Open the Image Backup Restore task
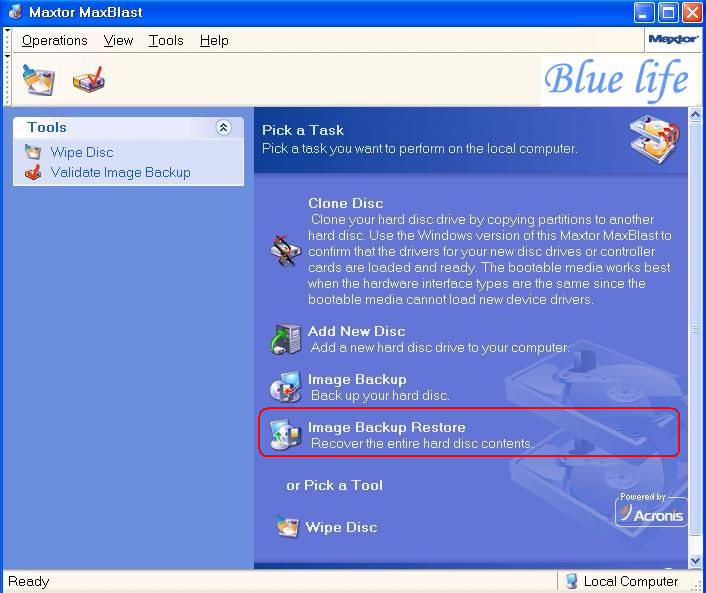 click(x=386, y=427)
